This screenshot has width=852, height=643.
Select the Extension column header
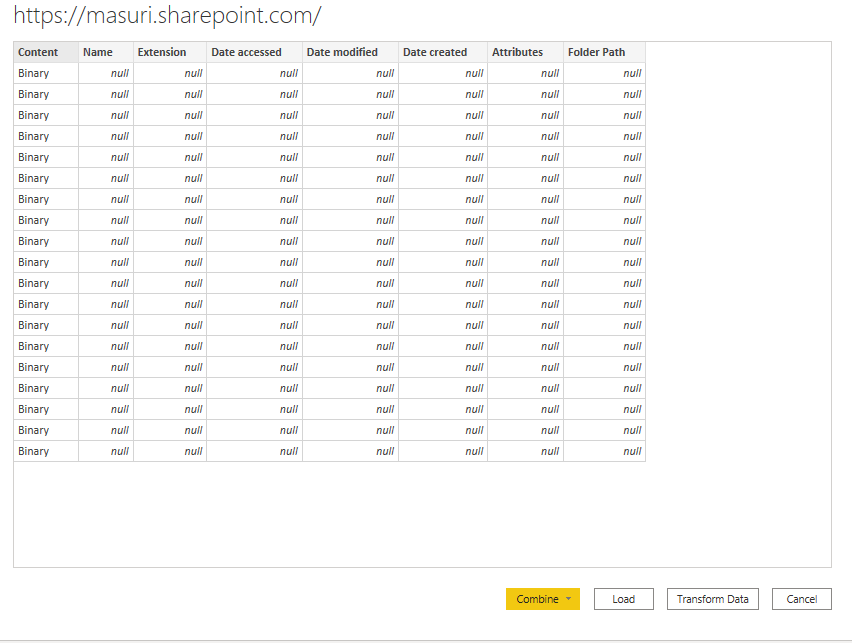(x=170, y=52)
